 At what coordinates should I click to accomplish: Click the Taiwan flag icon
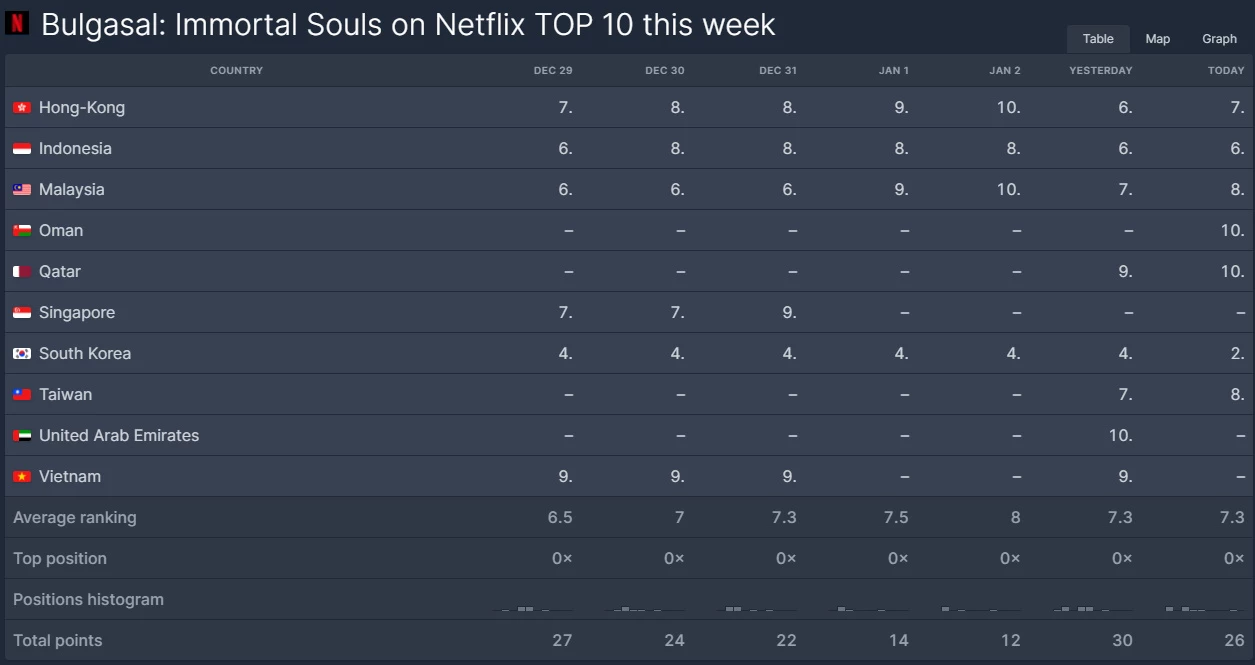click(22, 395)
